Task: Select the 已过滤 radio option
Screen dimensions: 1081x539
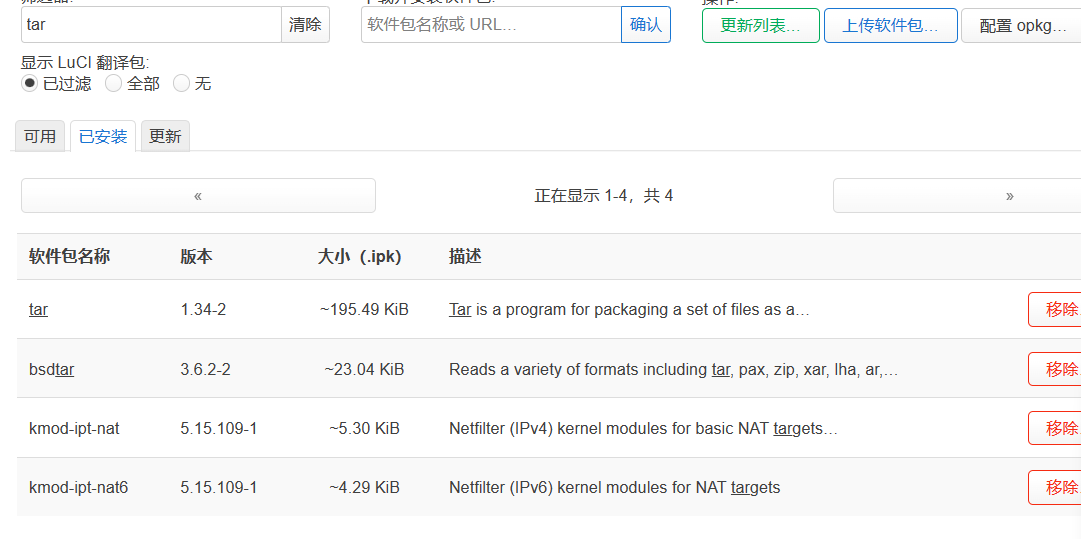Action: click(29, 83)
